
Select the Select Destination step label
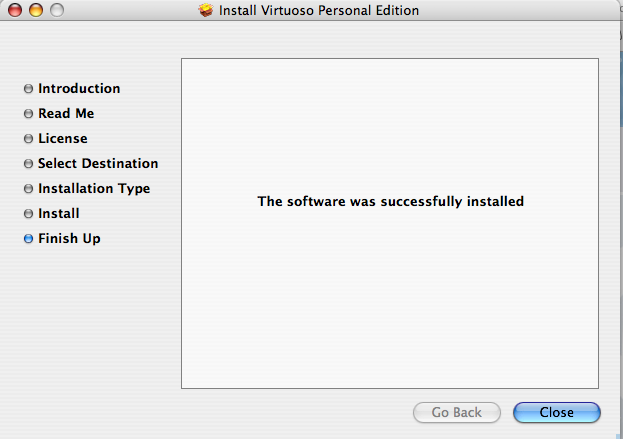[x=98, y=164]
